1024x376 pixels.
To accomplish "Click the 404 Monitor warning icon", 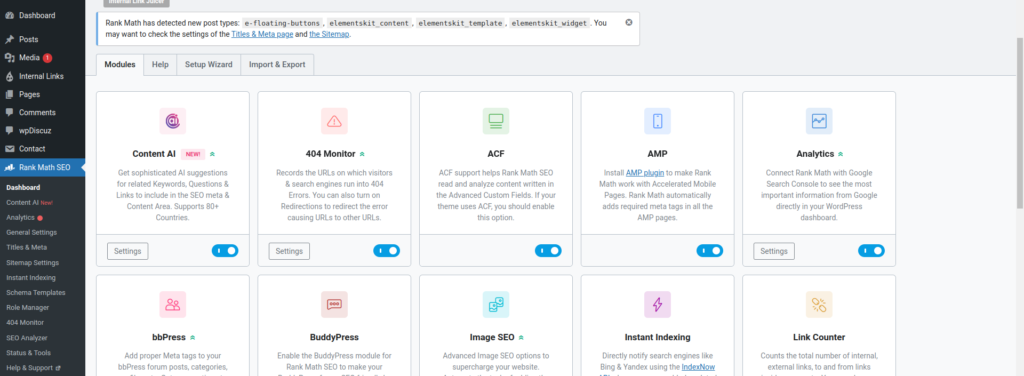I will (x=334, y=121).
